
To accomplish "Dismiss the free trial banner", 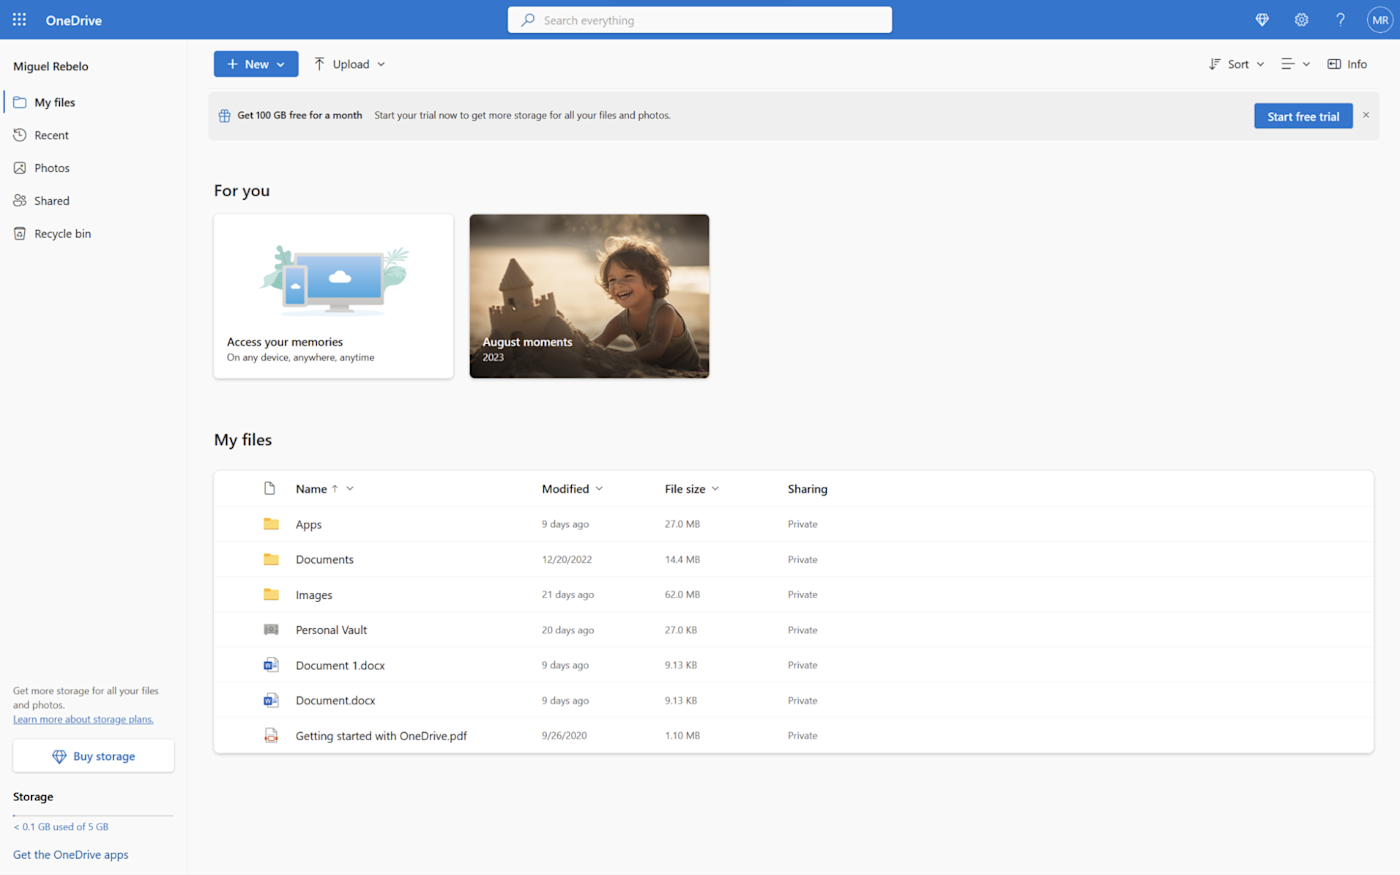I will [x=1366, y=115].
